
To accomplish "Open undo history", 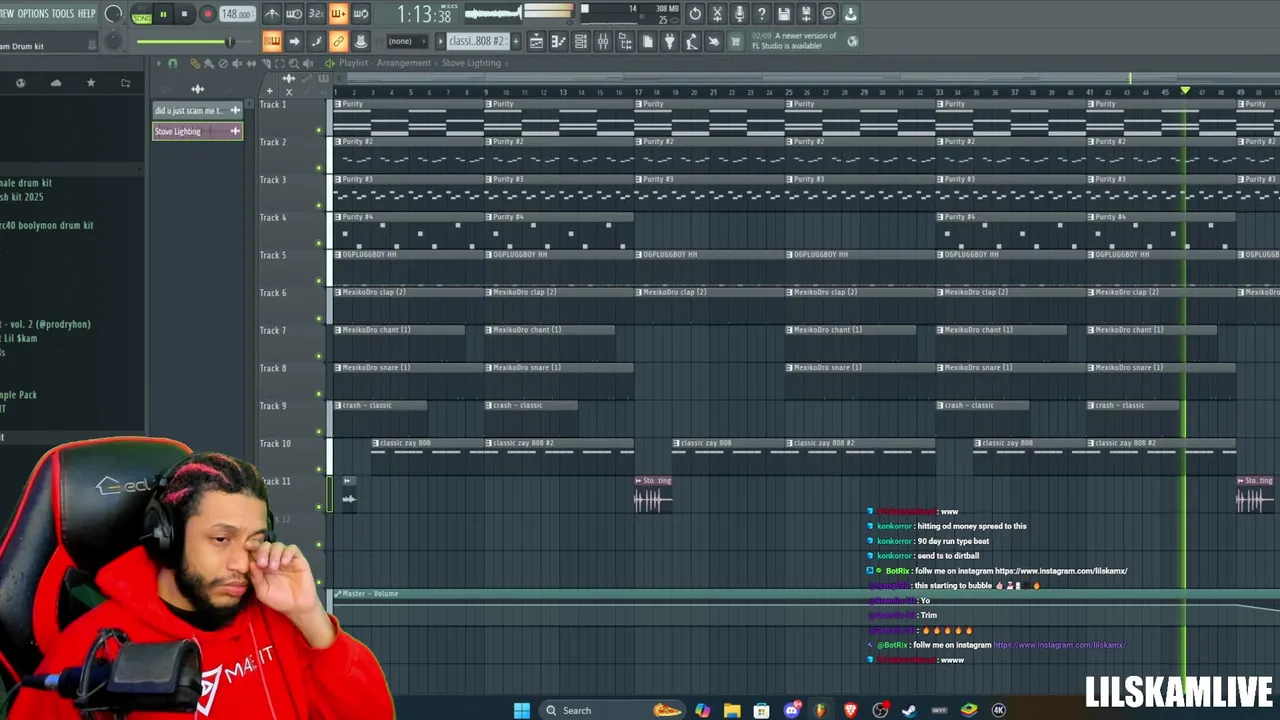I will point(695,14).
